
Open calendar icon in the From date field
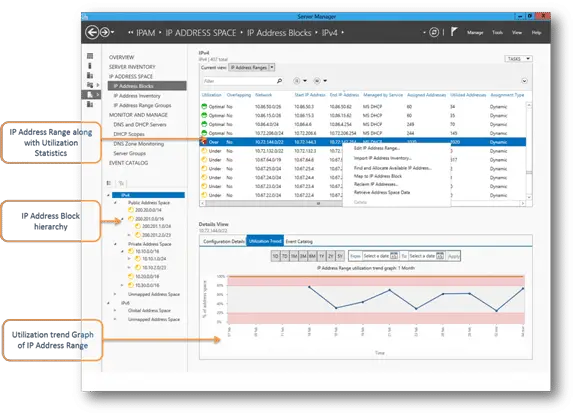pos(394,256)
